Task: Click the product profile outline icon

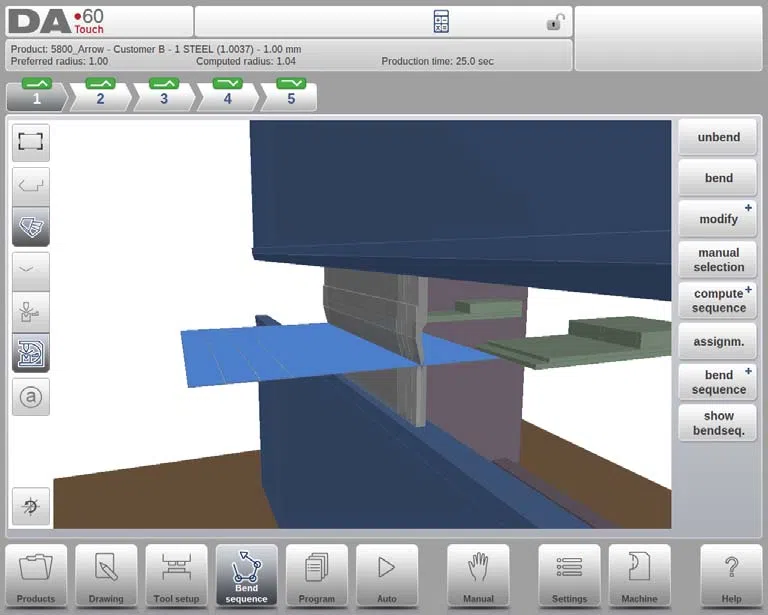Action: pyautogui.click(x=30, y=186)
